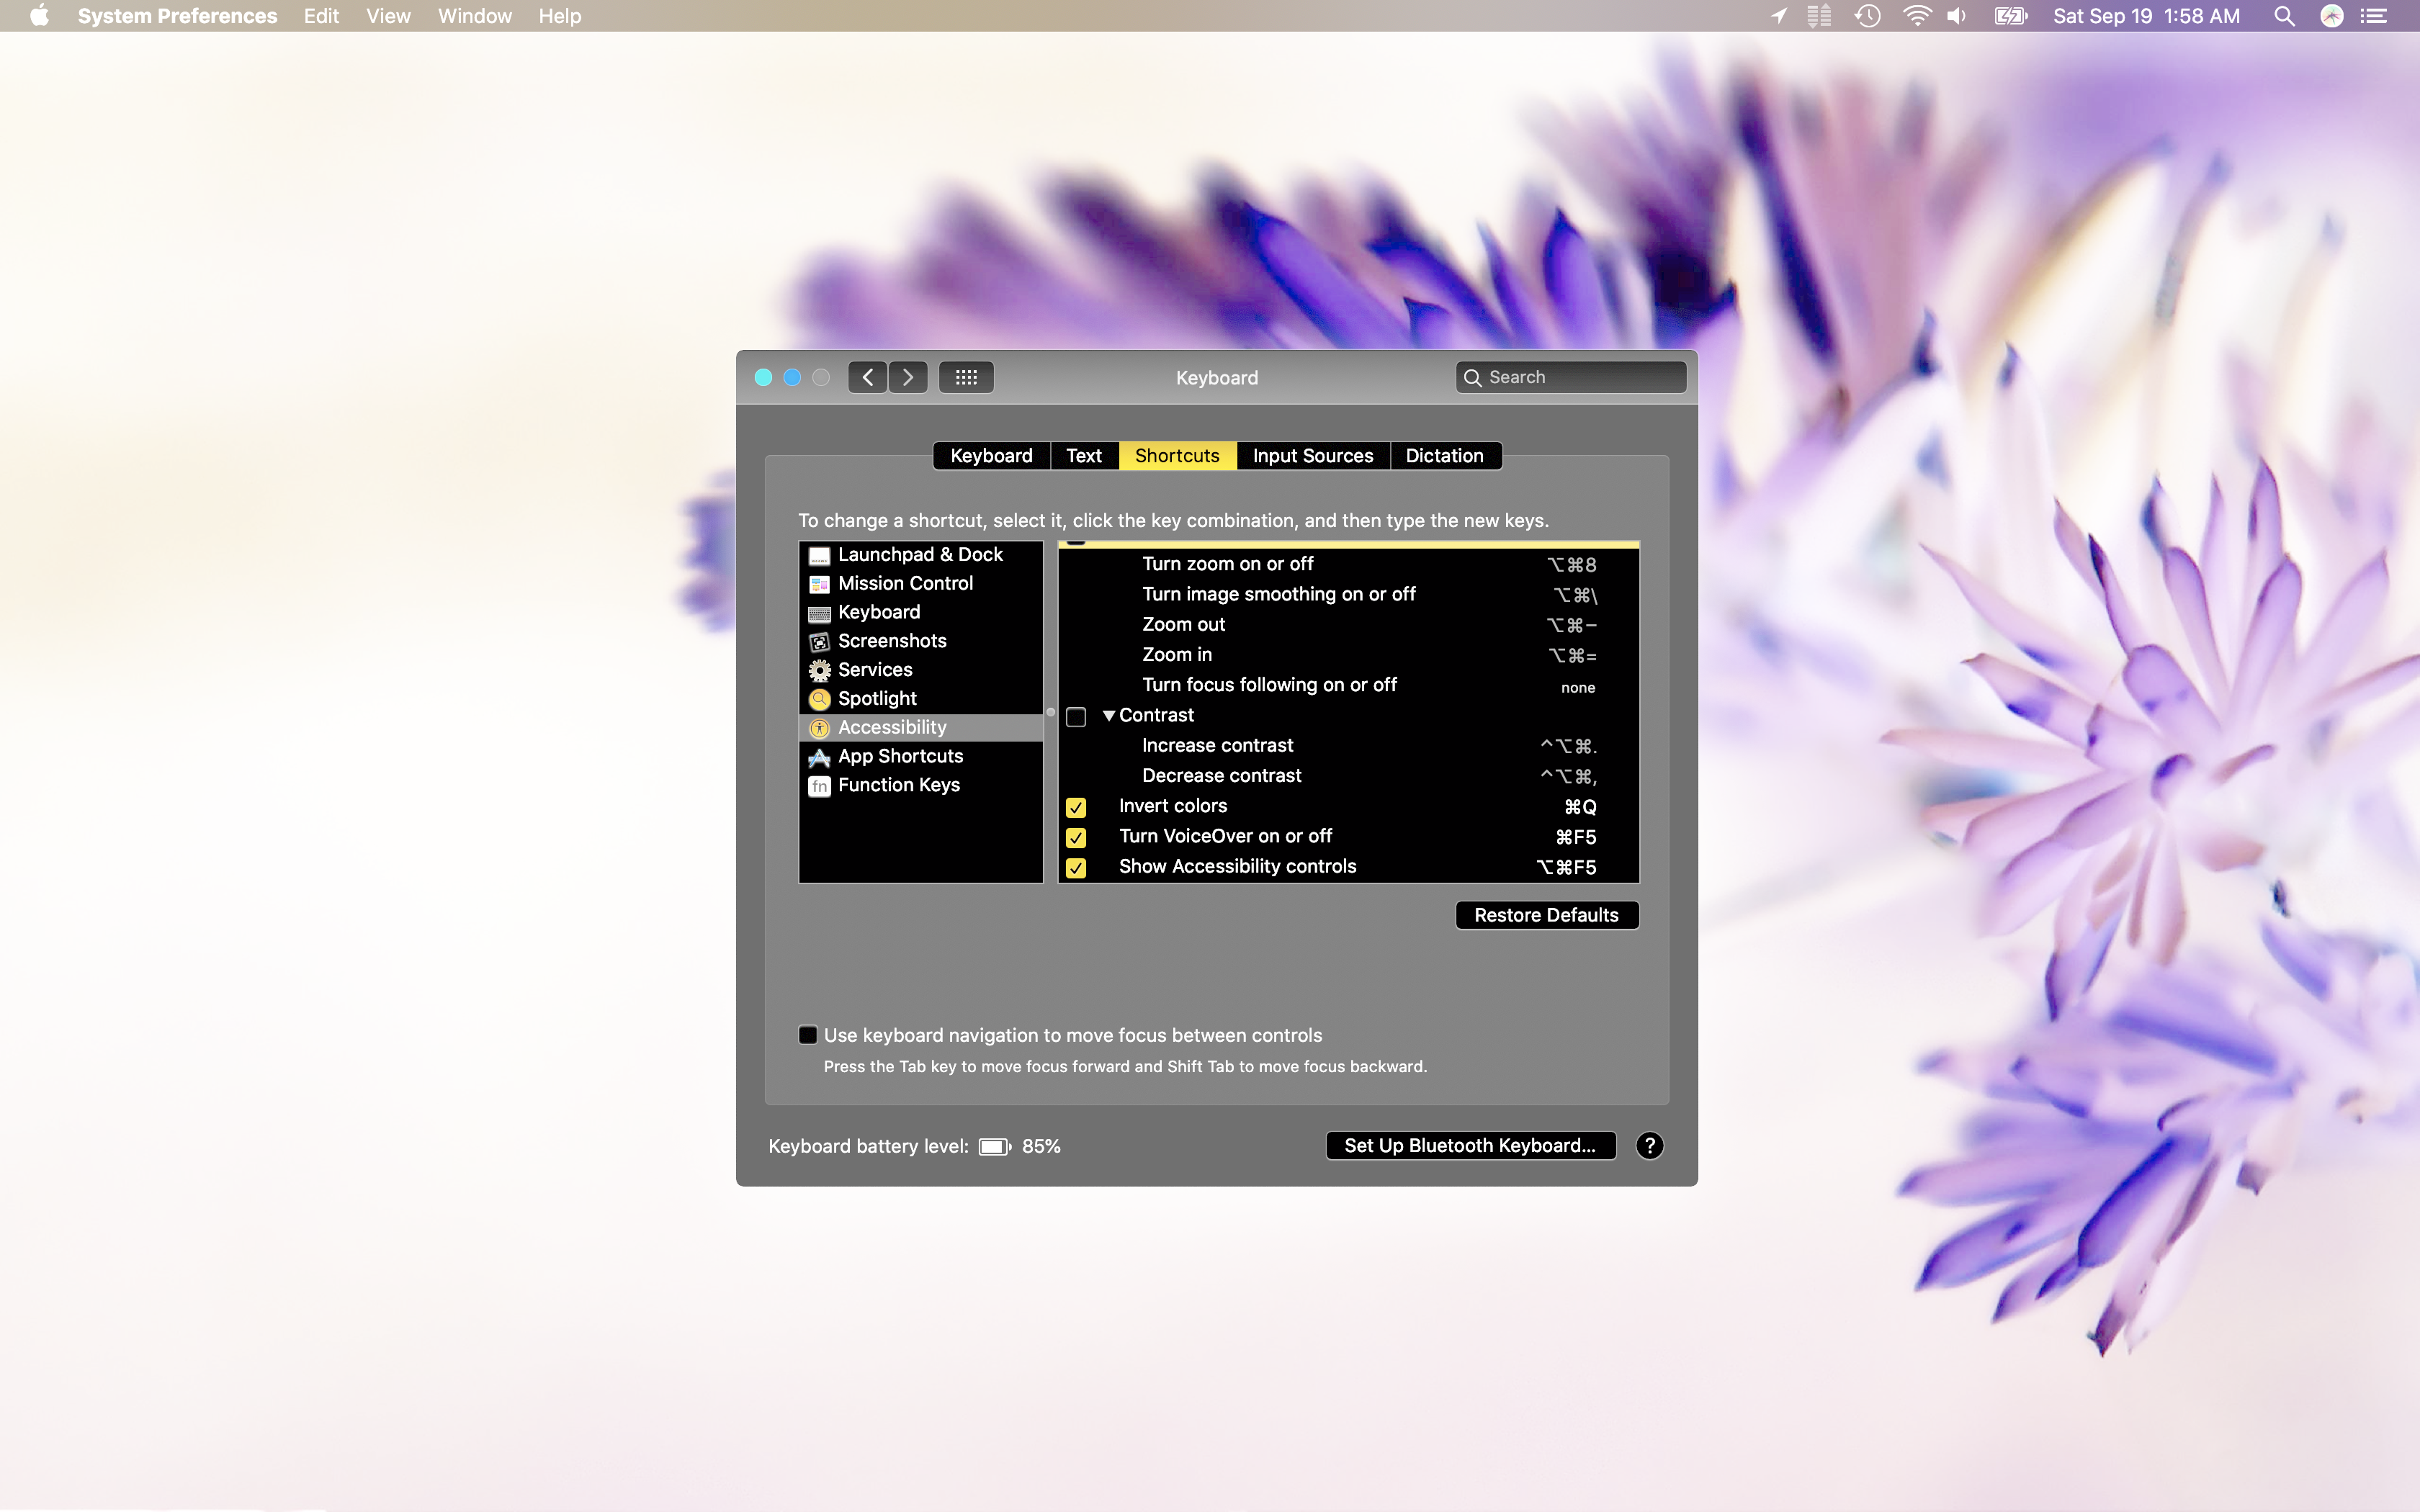Click the battery status icon
Screen dimensions: 2420x1512
coord(2010,16)
